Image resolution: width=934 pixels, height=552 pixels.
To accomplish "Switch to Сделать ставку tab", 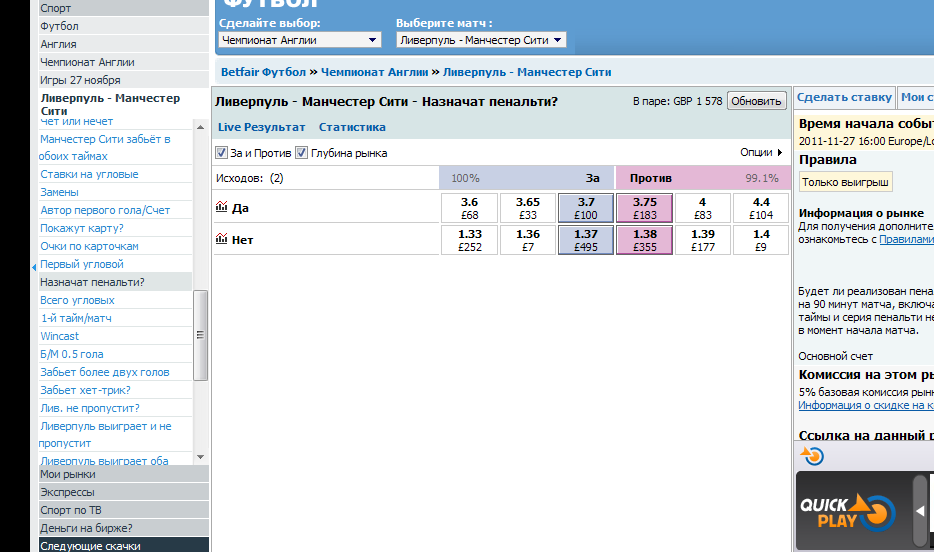I will tap(844, 98).
